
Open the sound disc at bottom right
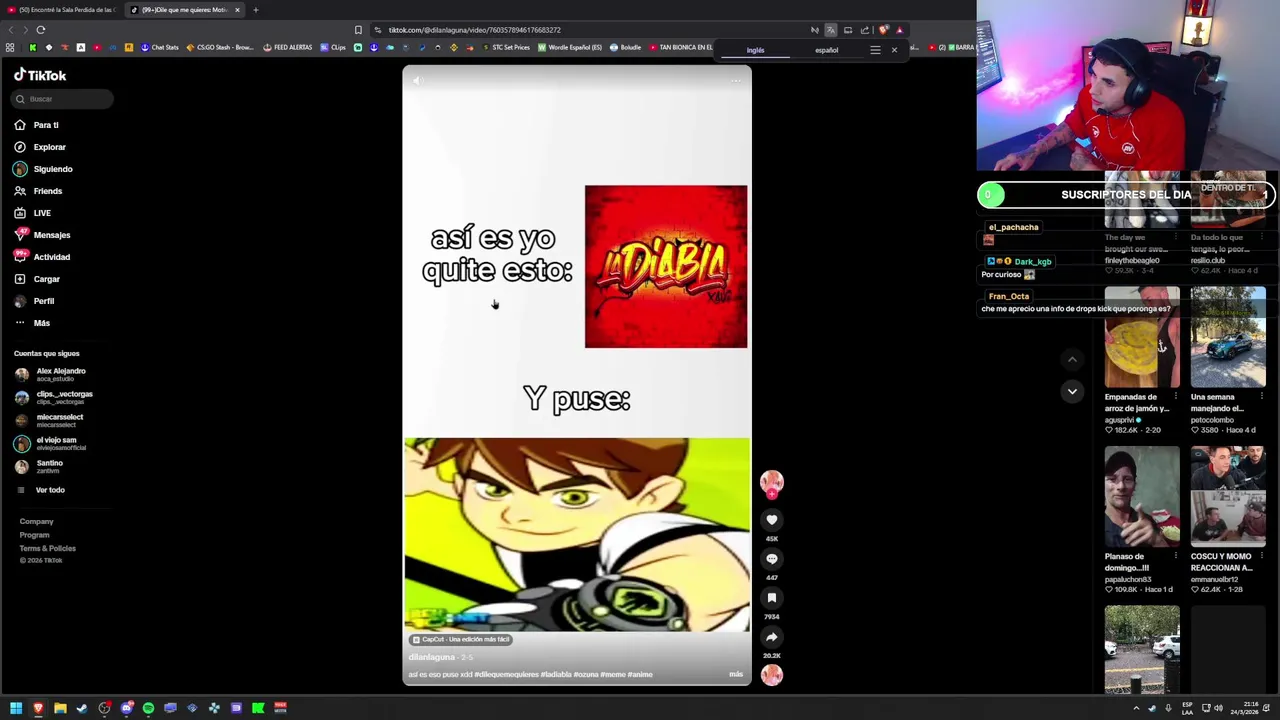(771, 674)
